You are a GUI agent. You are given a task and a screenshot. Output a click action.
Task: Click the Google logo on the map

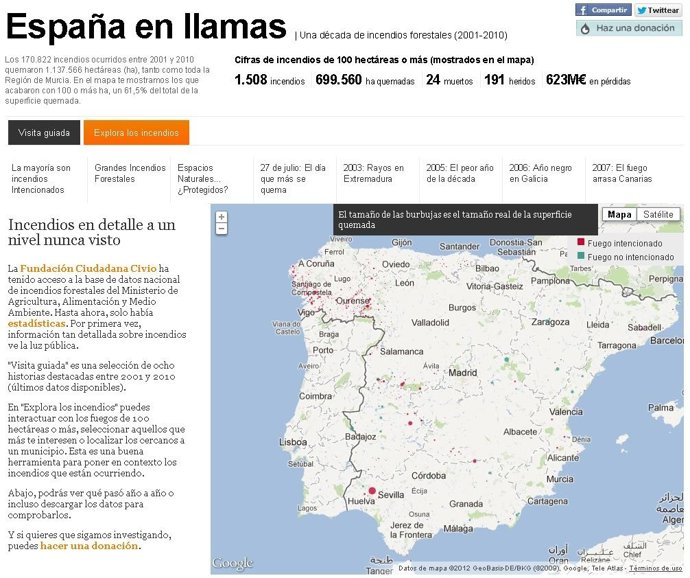pos(232,563)
